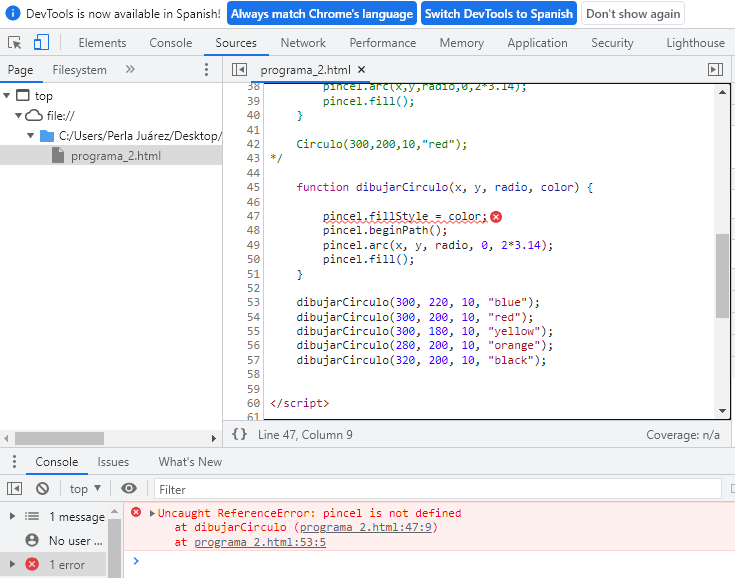735x578 pixels.
Task: Switch to the Application tab
Action: click(x=537, y=43)
